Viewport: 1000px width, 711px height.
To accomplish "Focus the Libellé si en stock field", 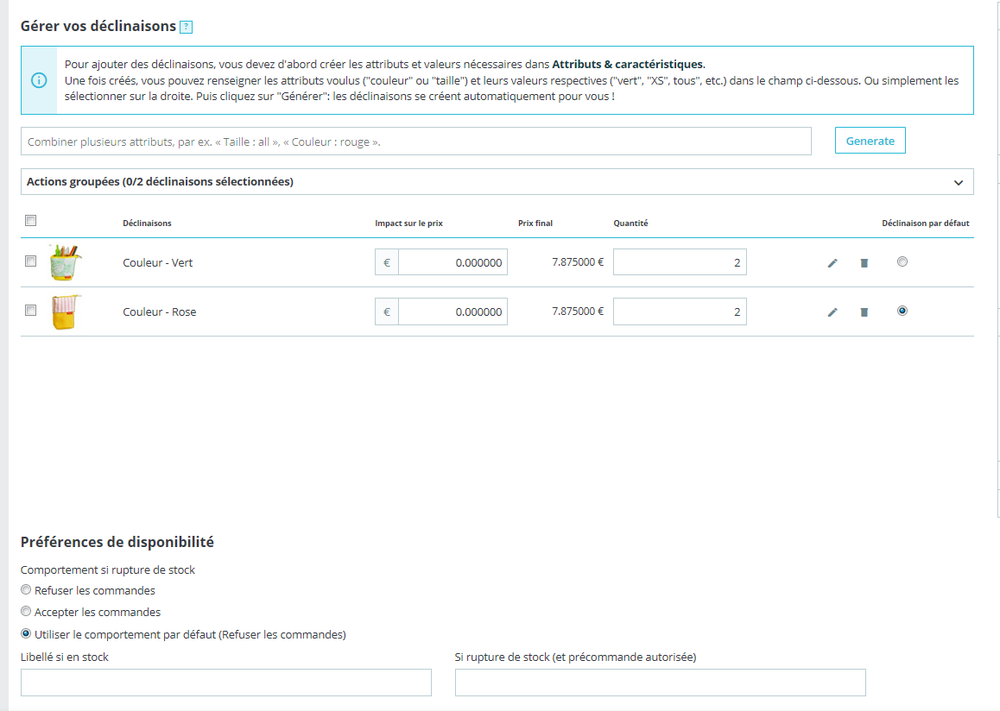I will pyautogui.click(x=226, y=682).
